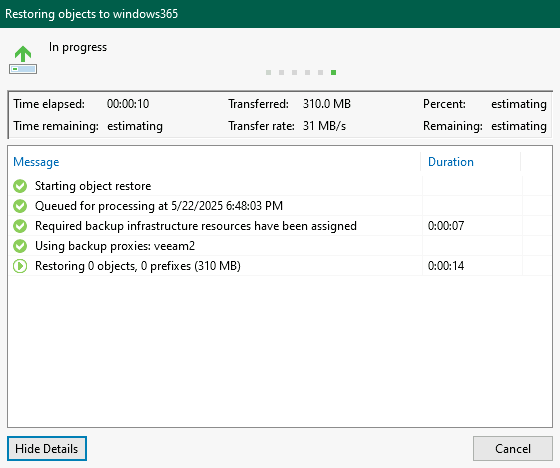Screen dimensions: 560x468
Task: Select the Using backup proxies veeam2 row
Action: tap(280, 246)
